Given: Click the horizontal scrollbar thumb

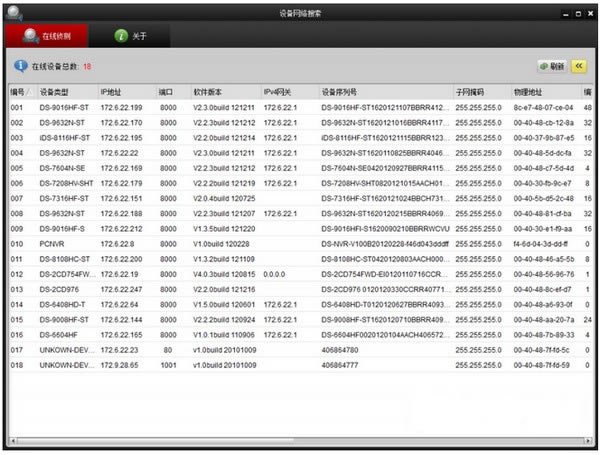Looking at the screenshot, I should [155, 441].
